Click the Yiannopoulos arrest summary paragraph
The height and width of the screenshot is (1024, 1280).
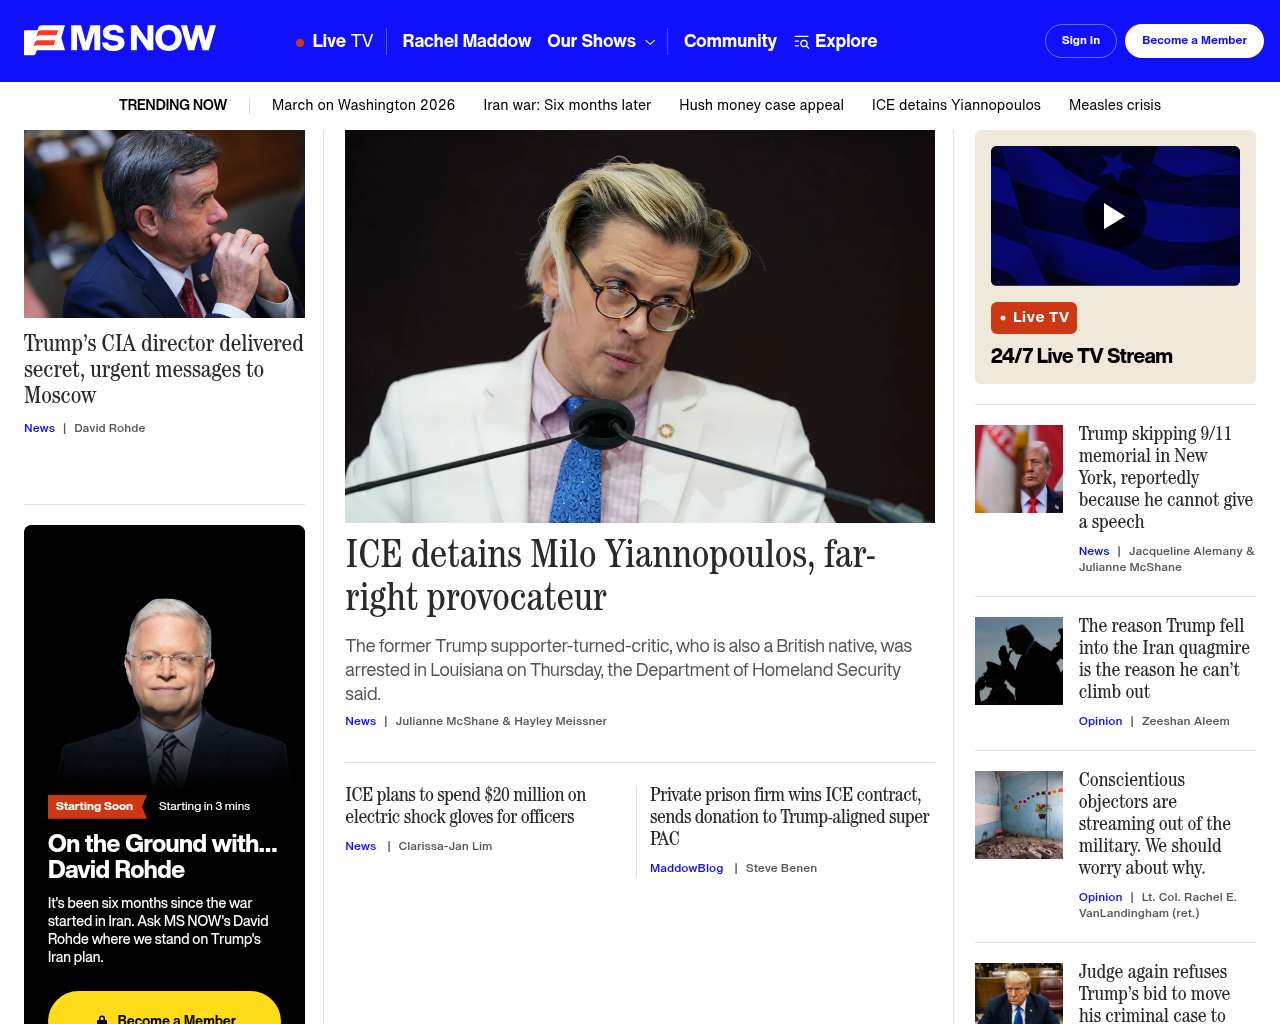(628, 670)
